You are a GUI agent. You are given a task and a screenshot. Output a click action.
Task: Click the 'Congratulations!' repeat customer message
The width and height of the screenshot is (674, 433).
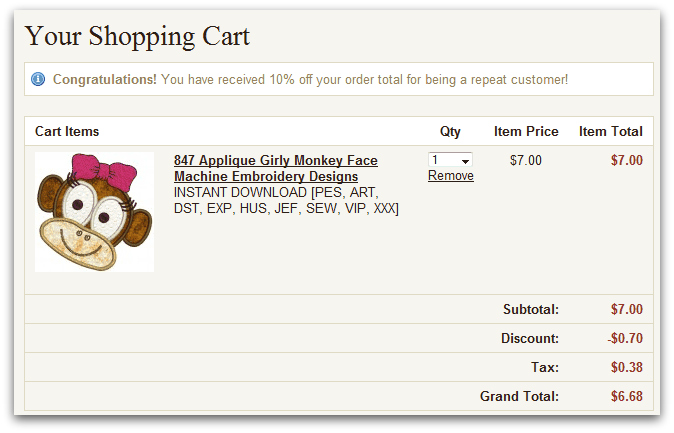click(310, 79)
